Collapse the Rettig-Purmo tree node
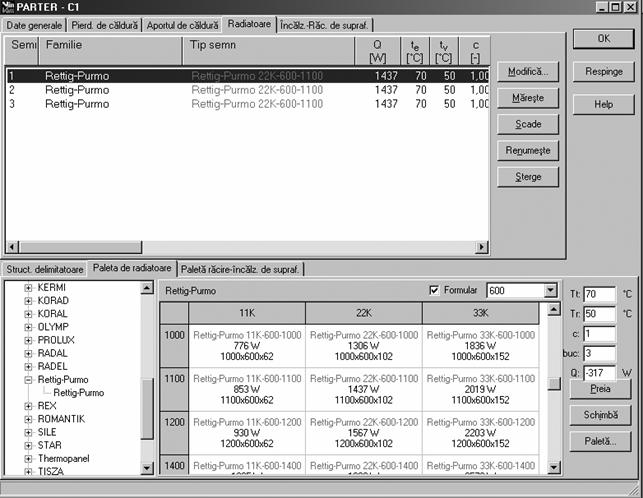This screenshot has height=498, width=643. coord(29,380)
